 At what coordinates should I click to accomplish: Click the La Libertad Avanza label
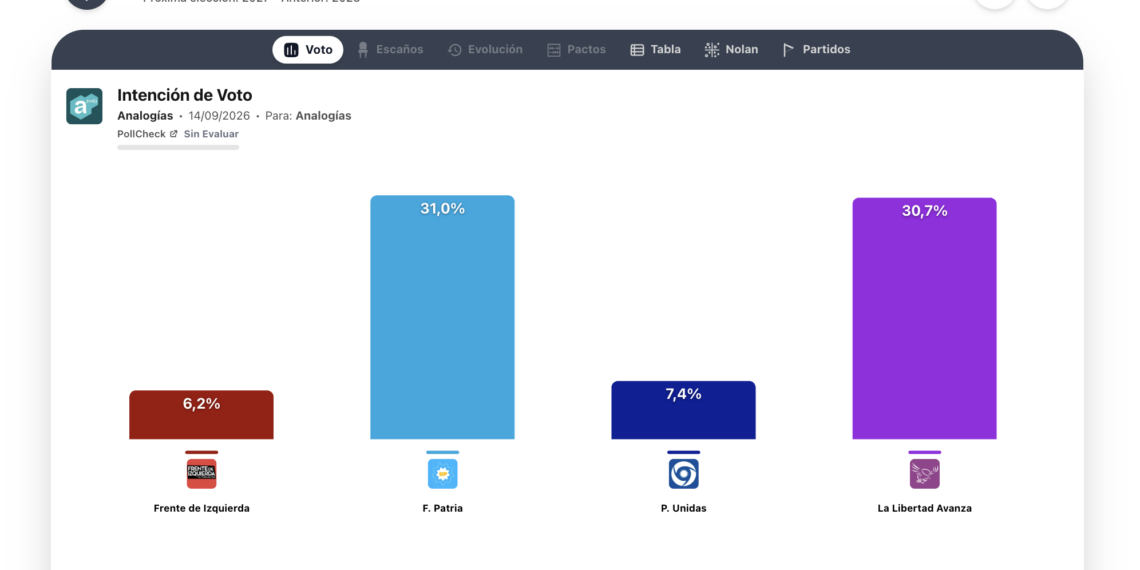pyautogui.click(x=924, y=508)
